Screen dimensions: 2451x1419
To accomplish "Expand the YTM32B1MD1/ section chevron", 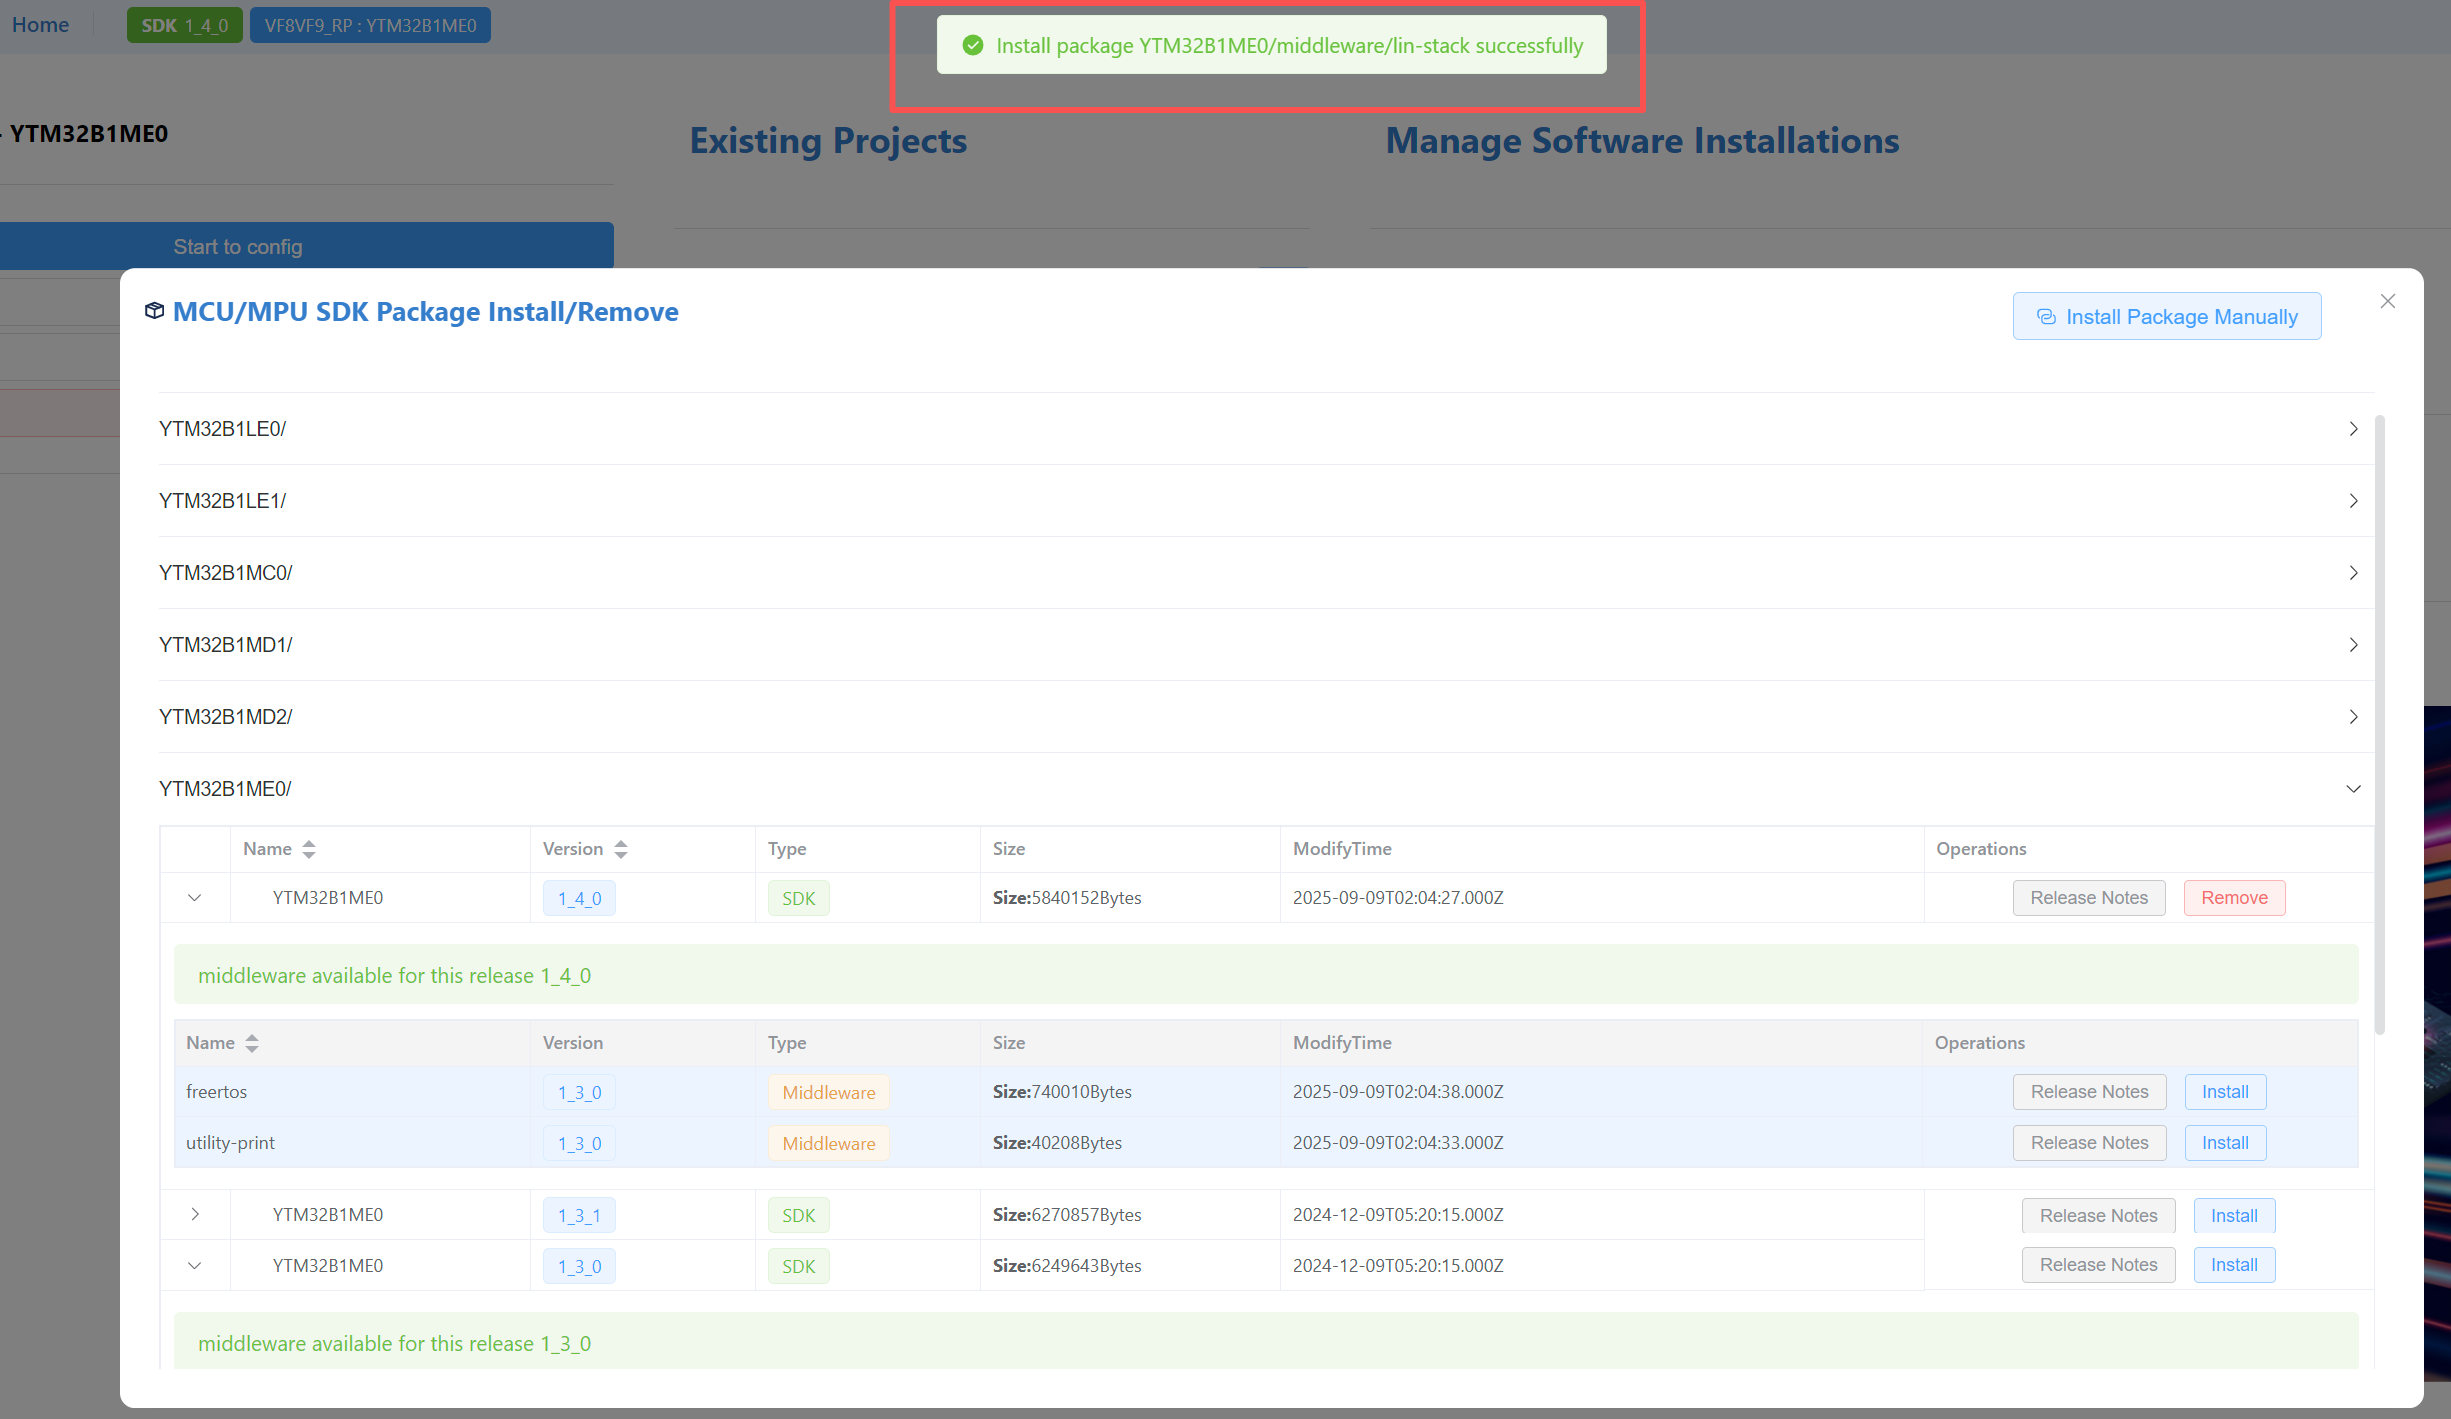I will (2352, 645).
